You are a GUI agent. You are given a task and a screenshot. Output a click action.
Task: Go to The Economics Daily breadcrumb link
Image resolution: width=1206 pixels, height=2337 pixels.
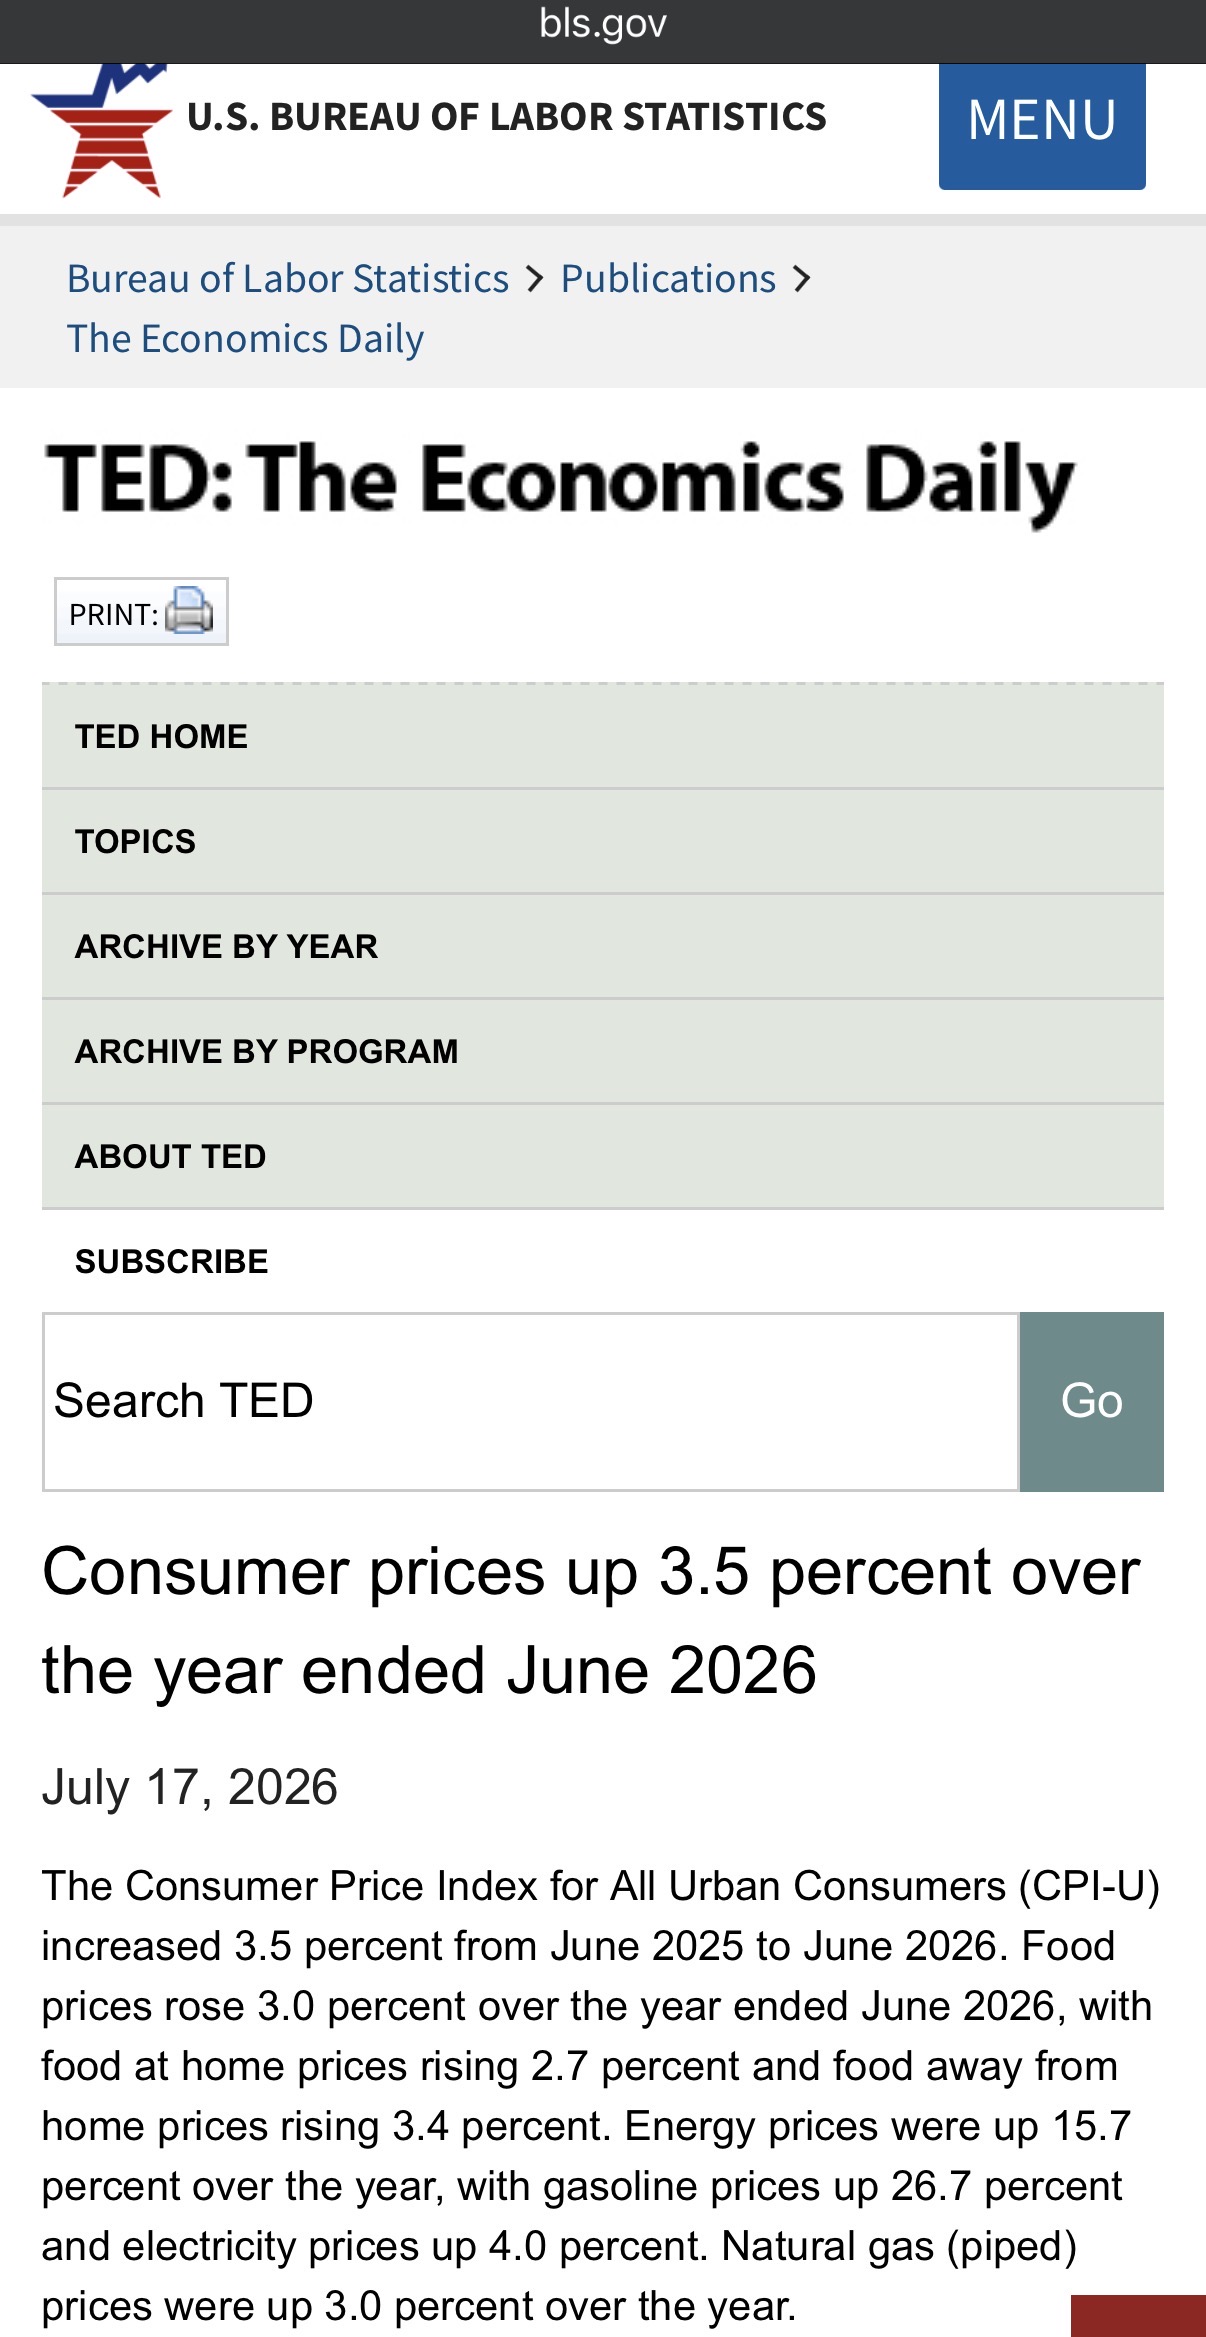point(245,338)
